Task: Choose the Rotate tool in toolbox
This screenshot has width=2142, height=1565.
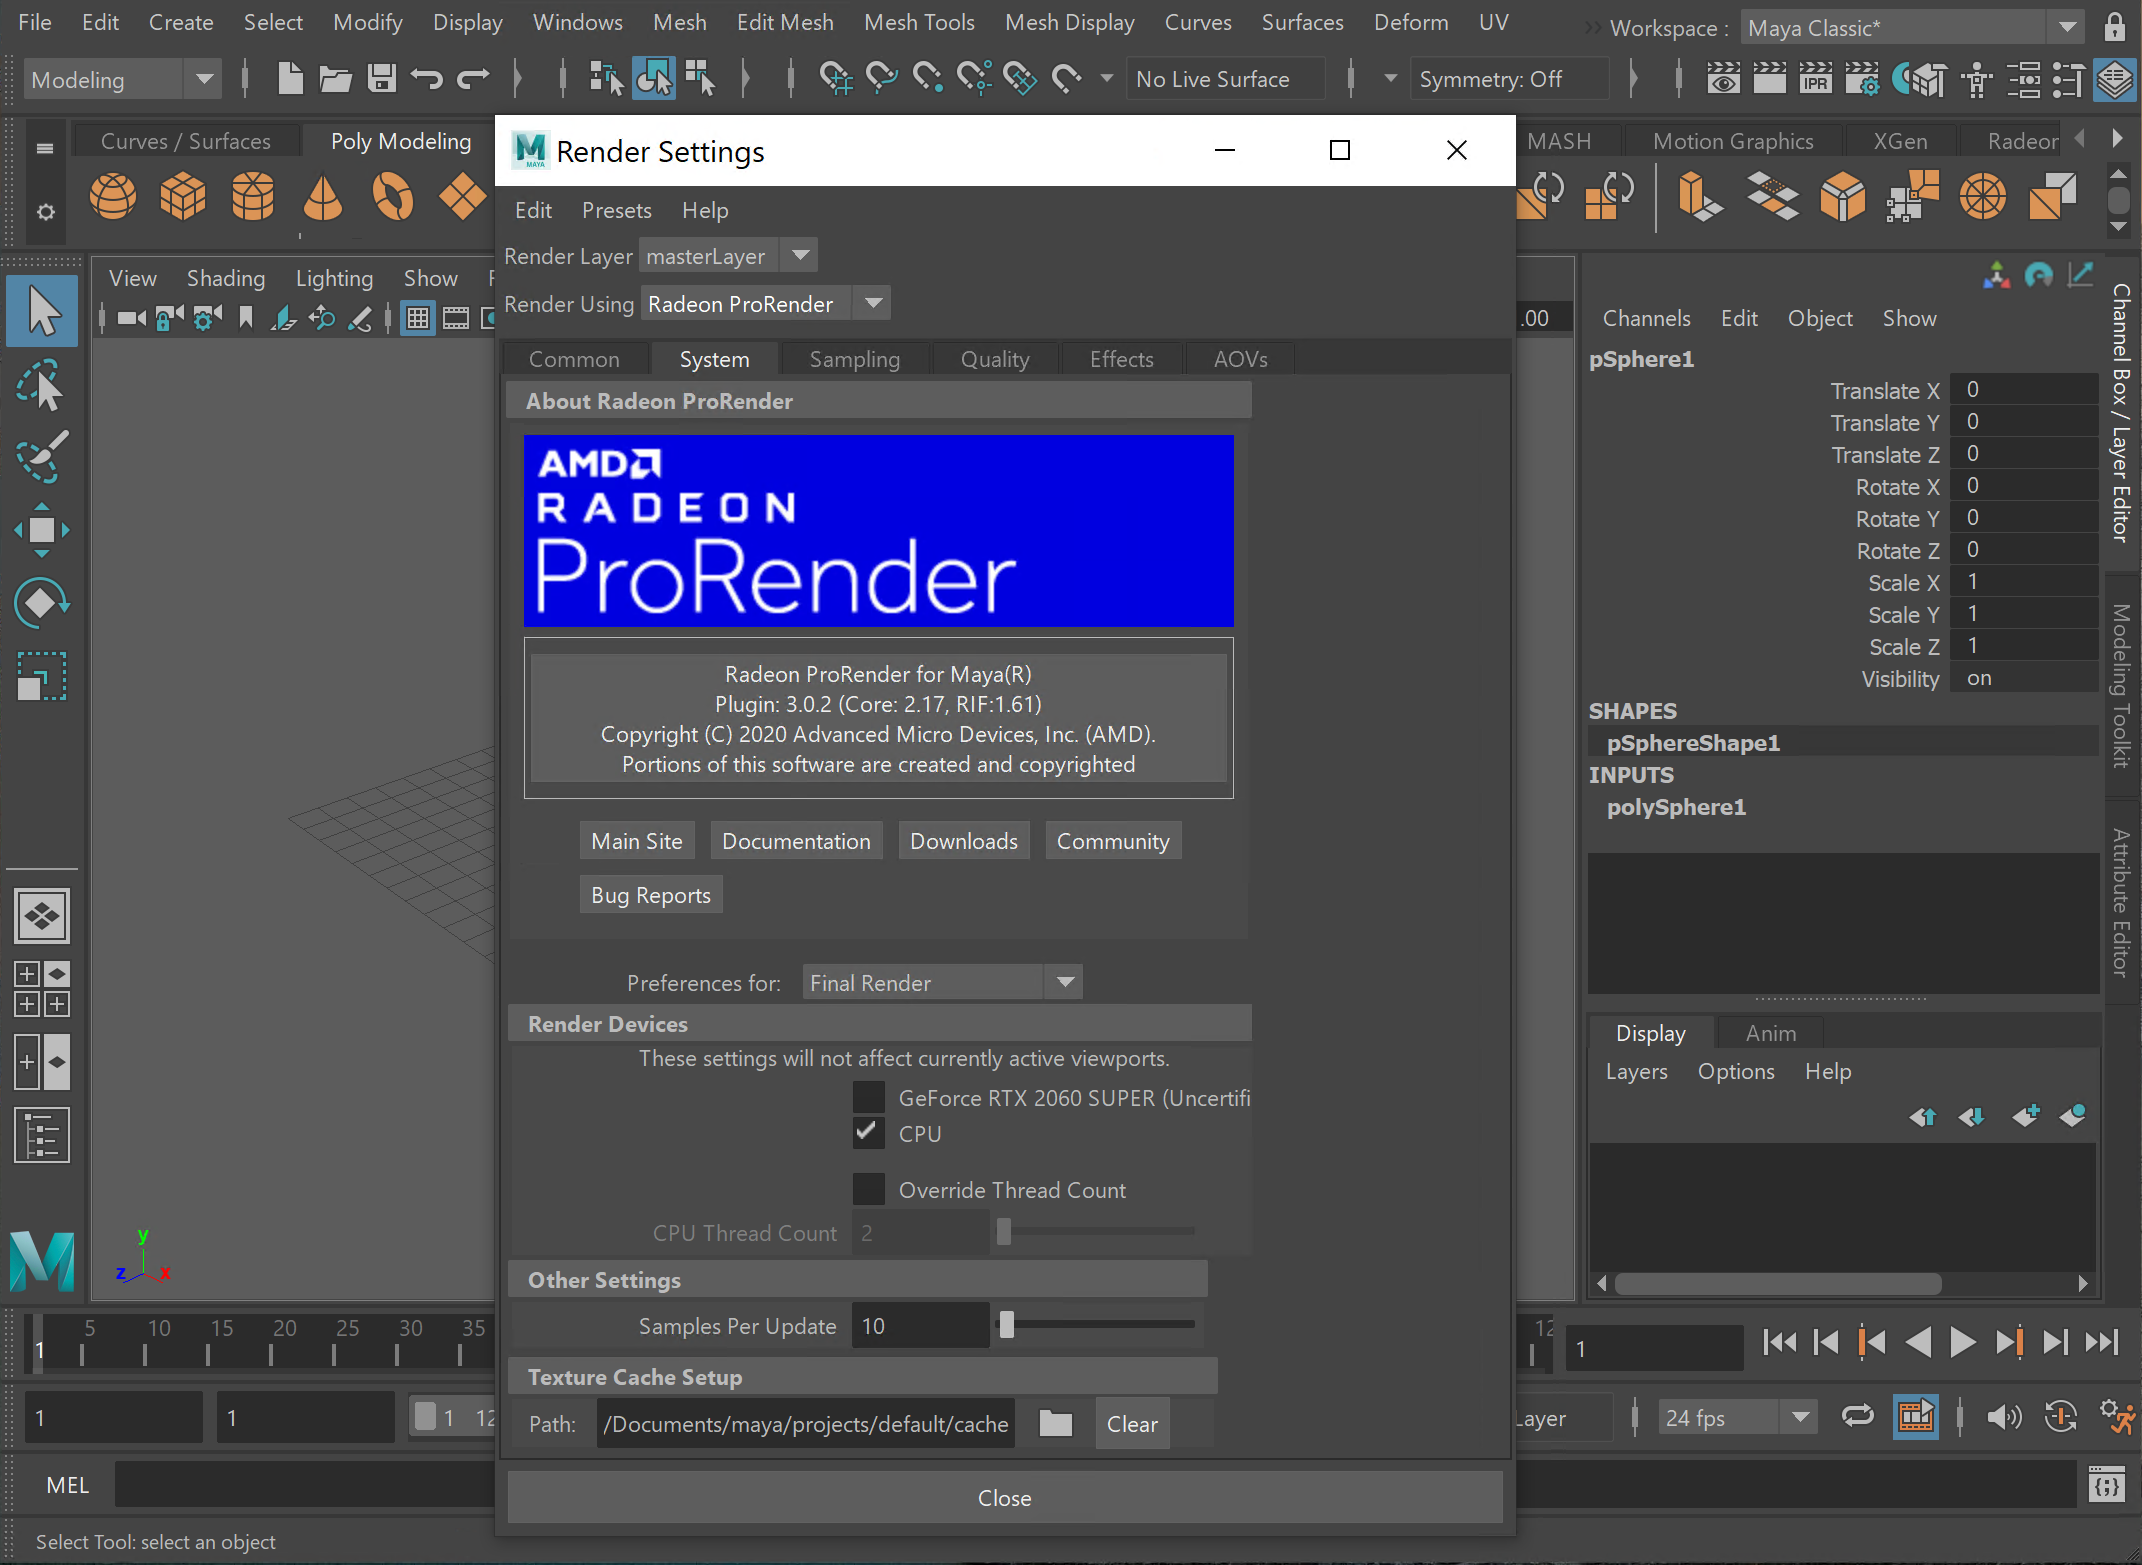Action: point(41,603)
